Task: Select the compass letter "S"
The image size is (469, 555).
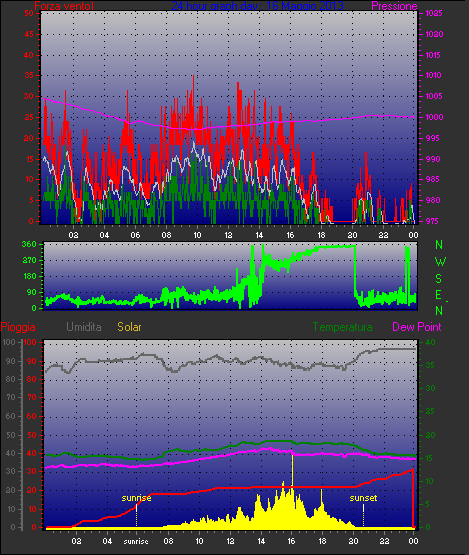Action: point(438,279)
